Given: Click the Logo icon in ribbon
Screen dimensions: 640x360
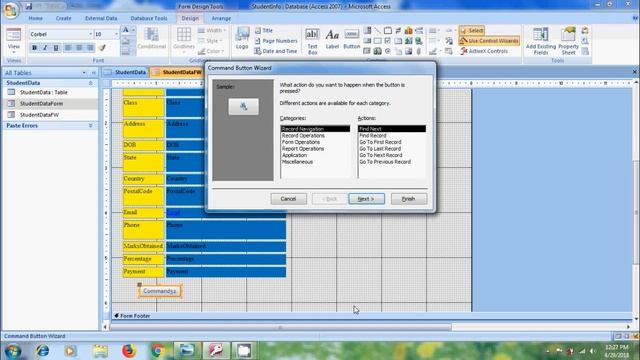Looking at the screenshot, I should click(x=242, y=39).
